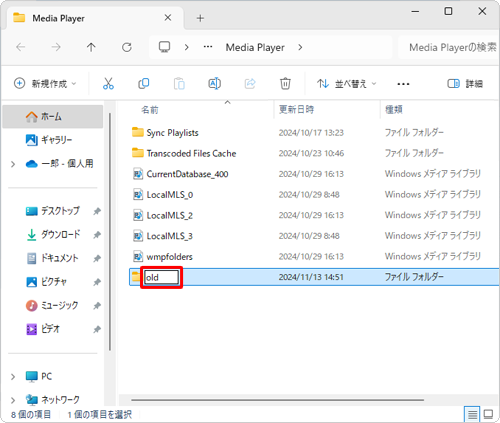Refresh the current folder view
500x423 pixels.
tap(127, 47)
